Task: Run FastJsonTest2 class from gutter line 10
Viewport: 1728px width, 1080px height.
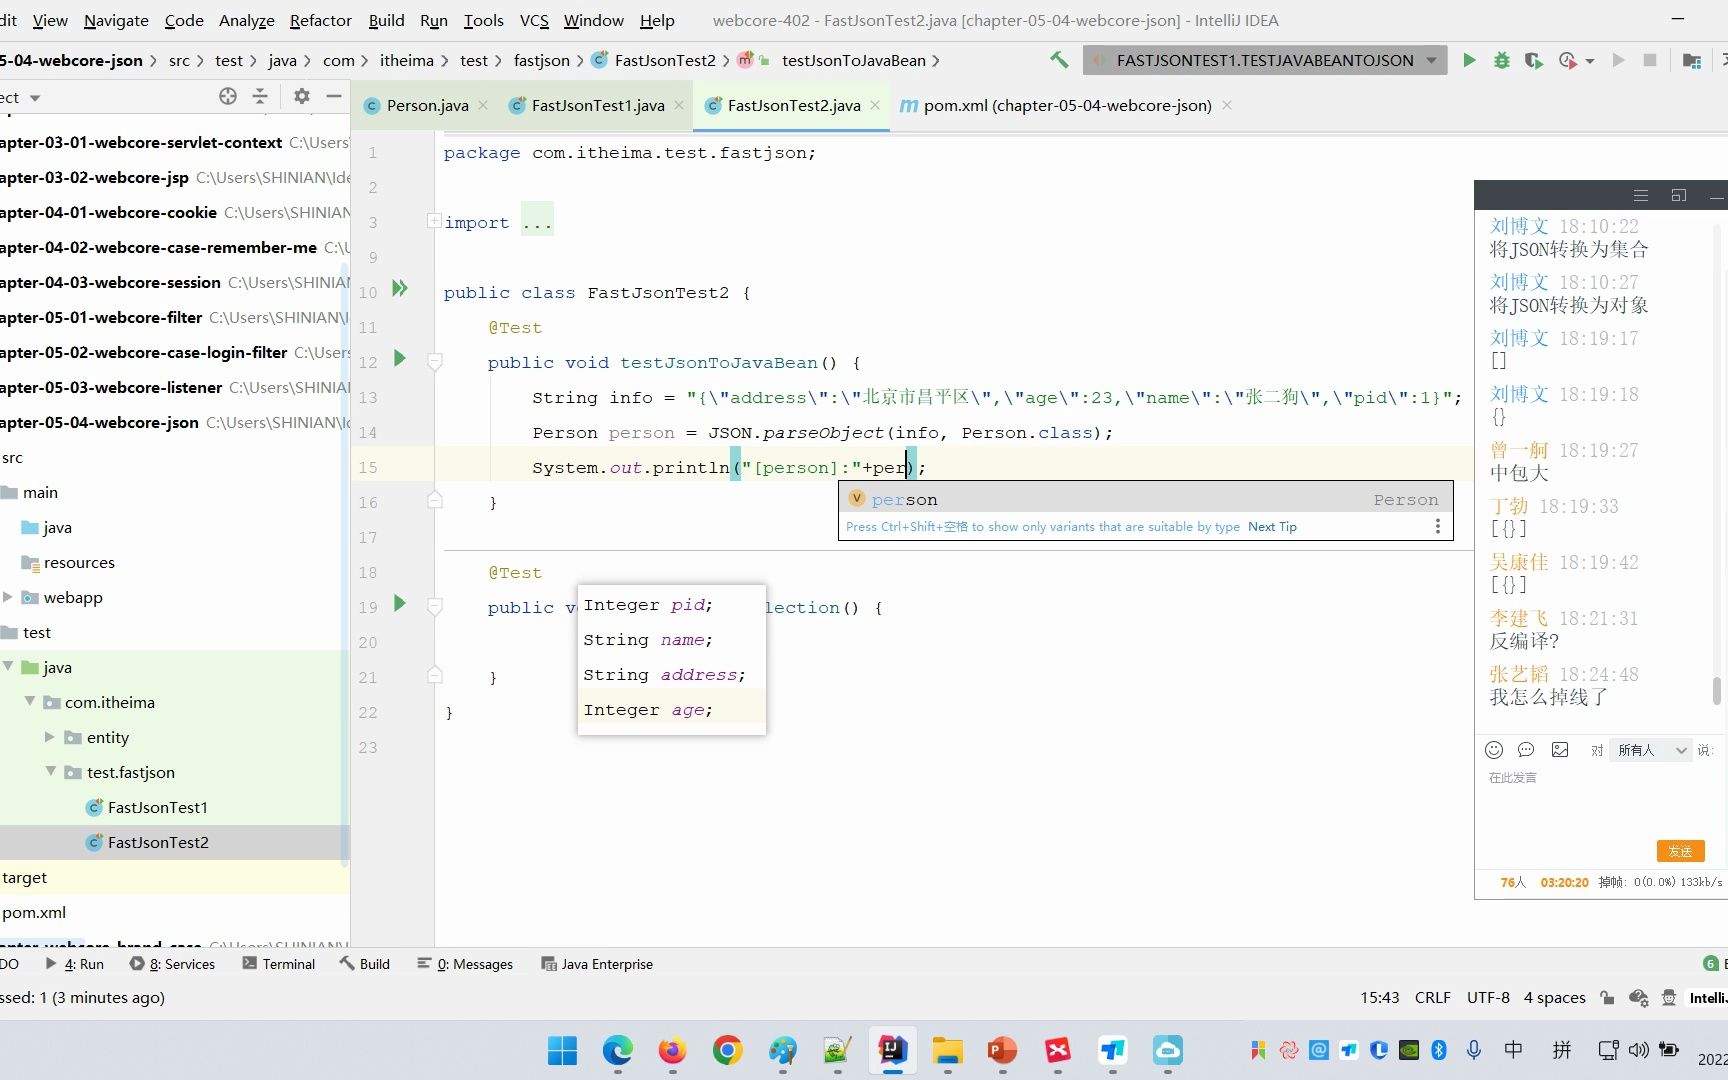Action: point(400,289)
